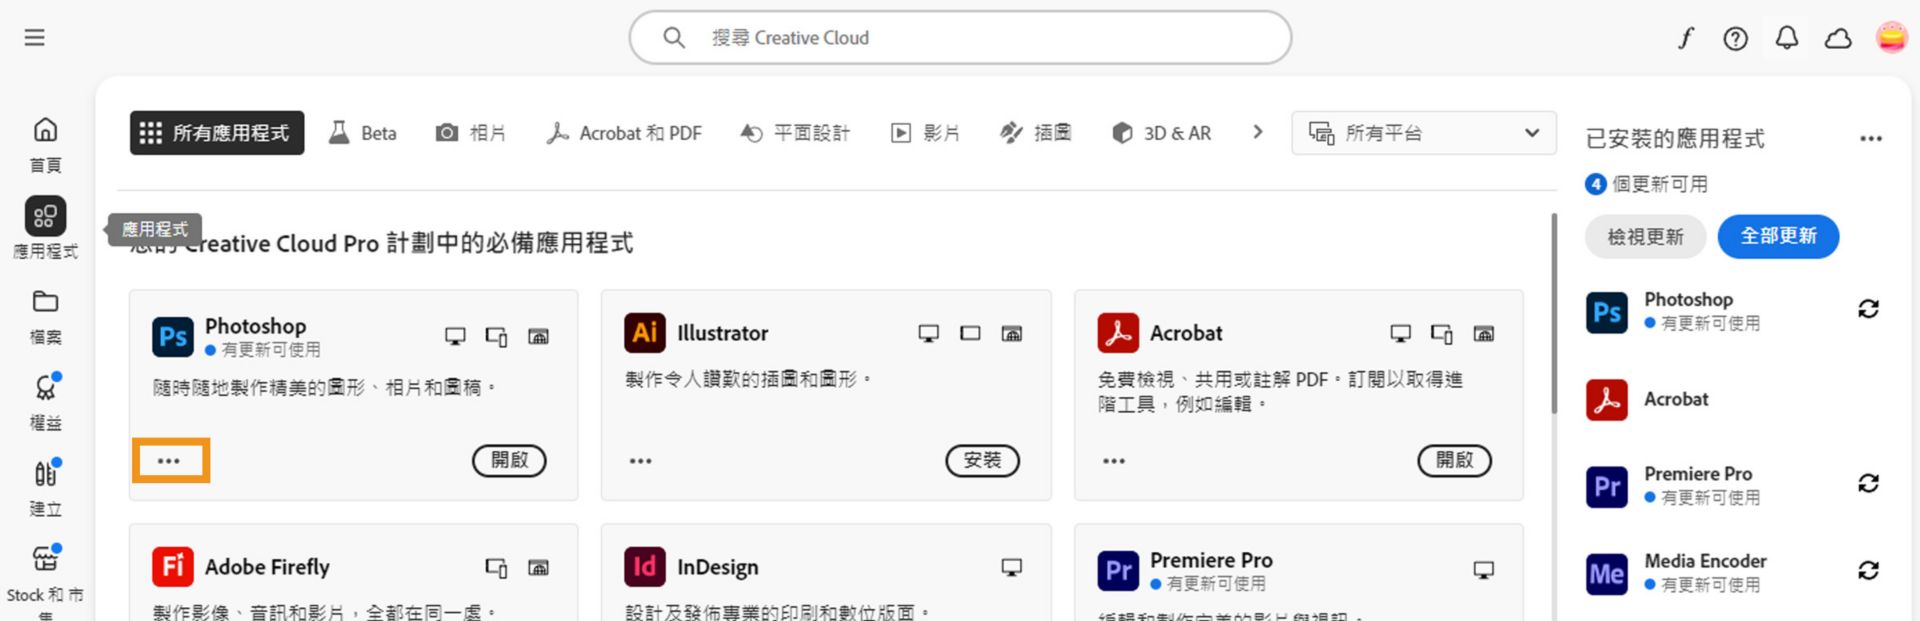Click 檢視更新 button
Screen dimensions: 1920x621
1645,237
